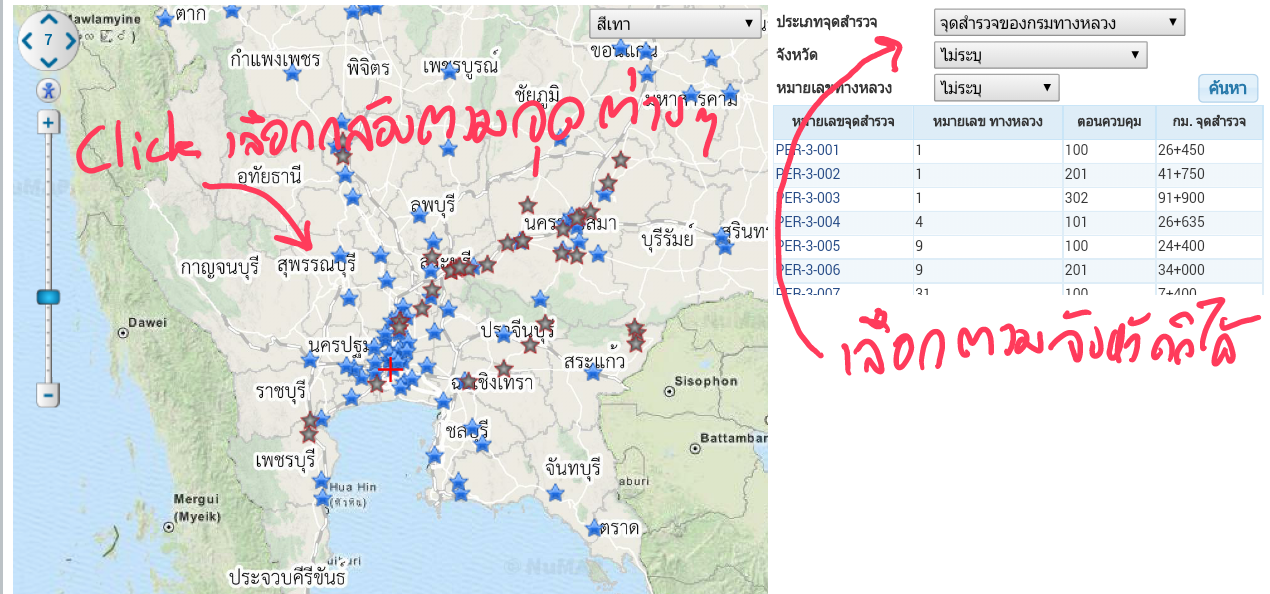This screenshot has width=1270, height=594.
Task: Zoom in with the plus button
Action: tap(48, 123)
